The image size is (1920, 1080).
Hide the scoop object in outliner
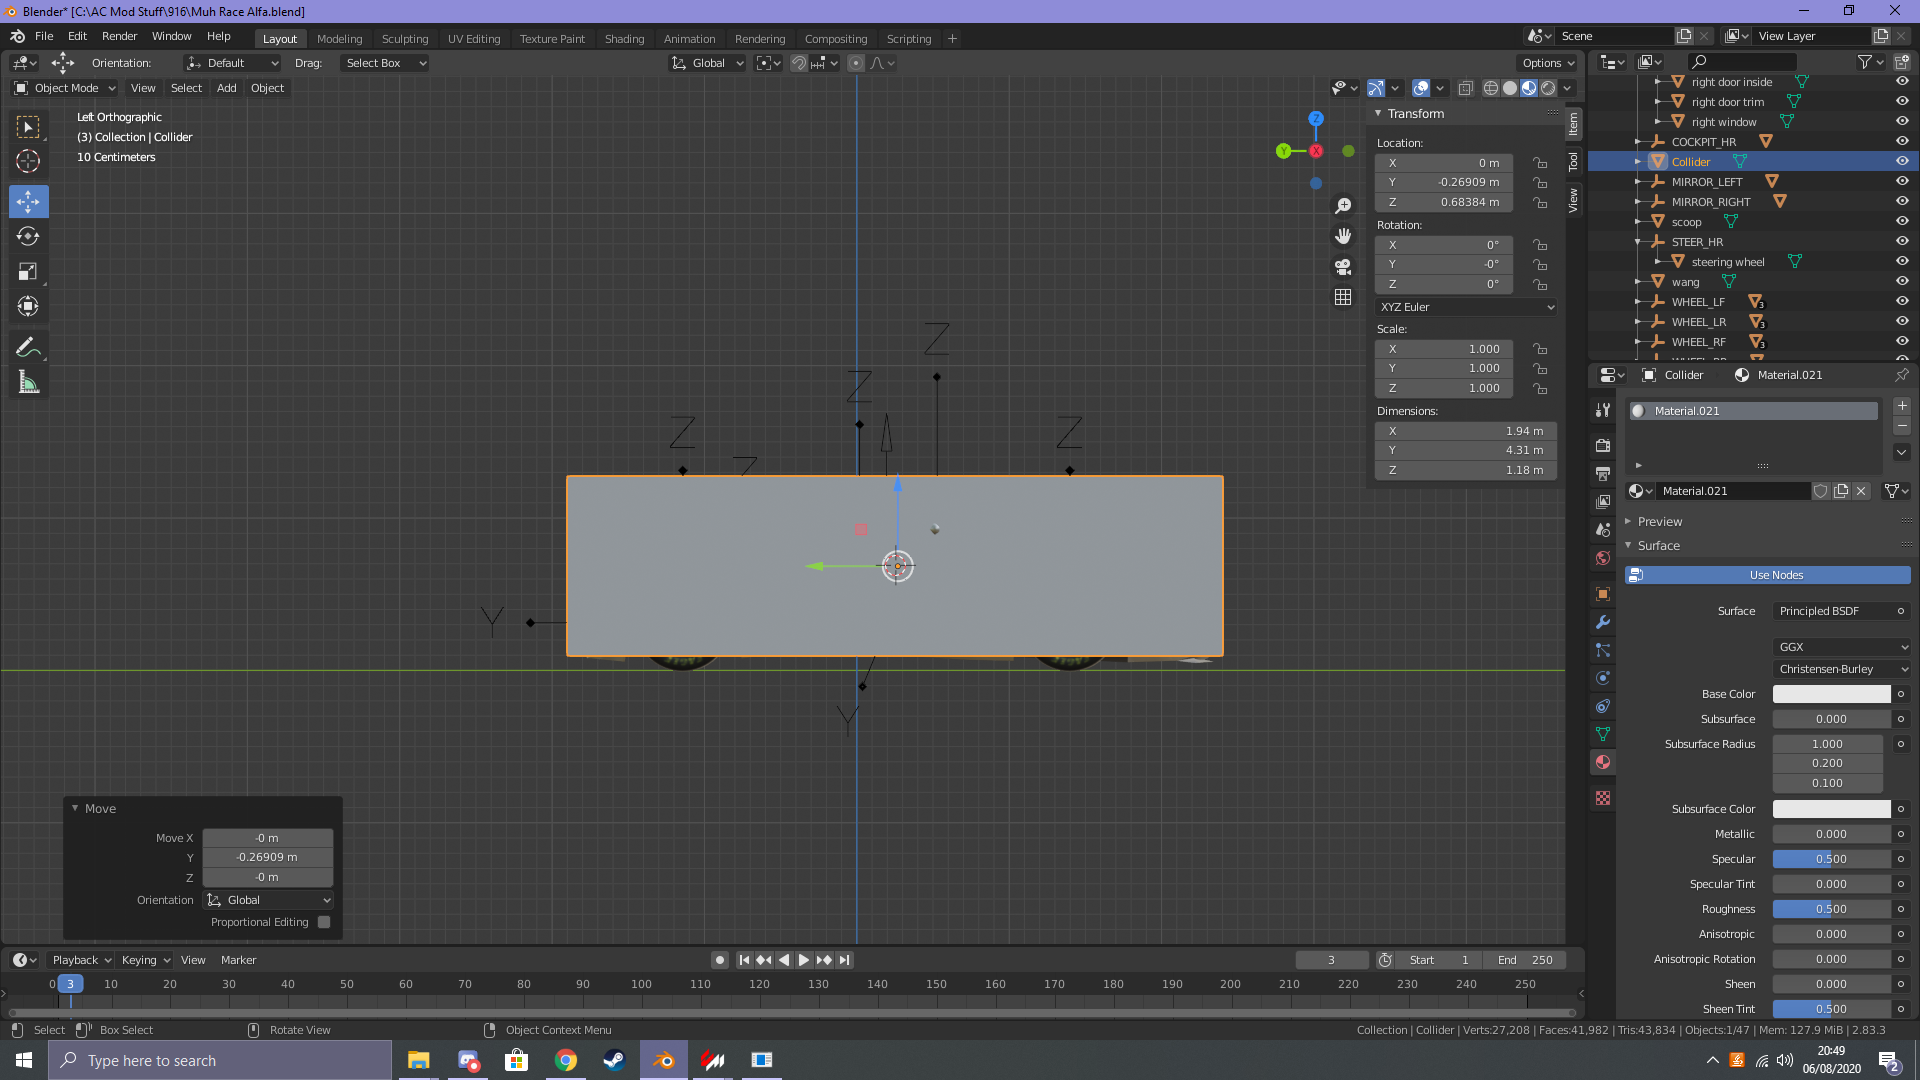point(1902,222)
